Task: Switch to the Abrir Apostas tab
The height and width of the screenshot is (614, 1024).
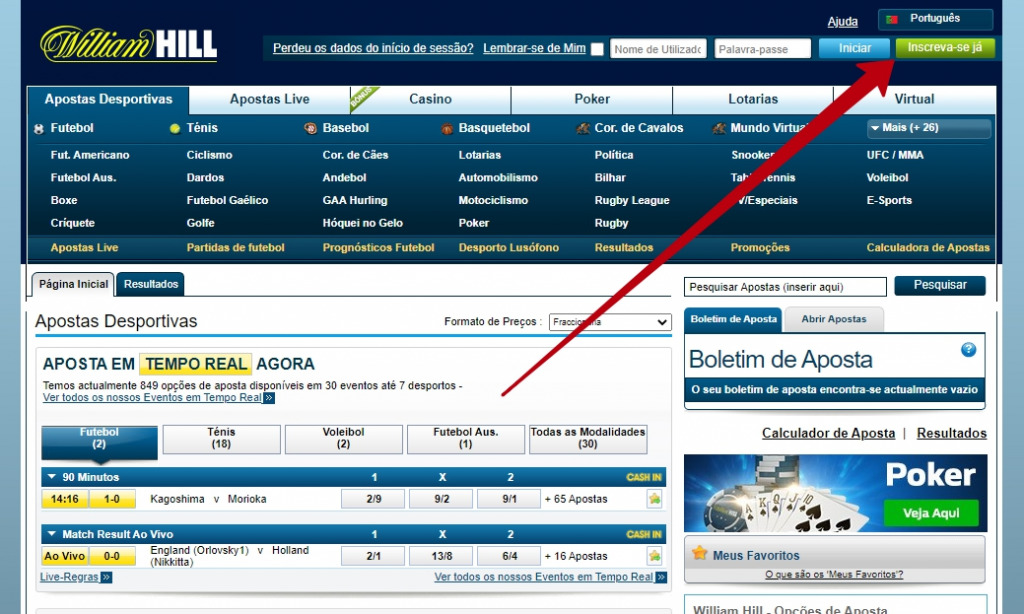Action: (834, 319)
